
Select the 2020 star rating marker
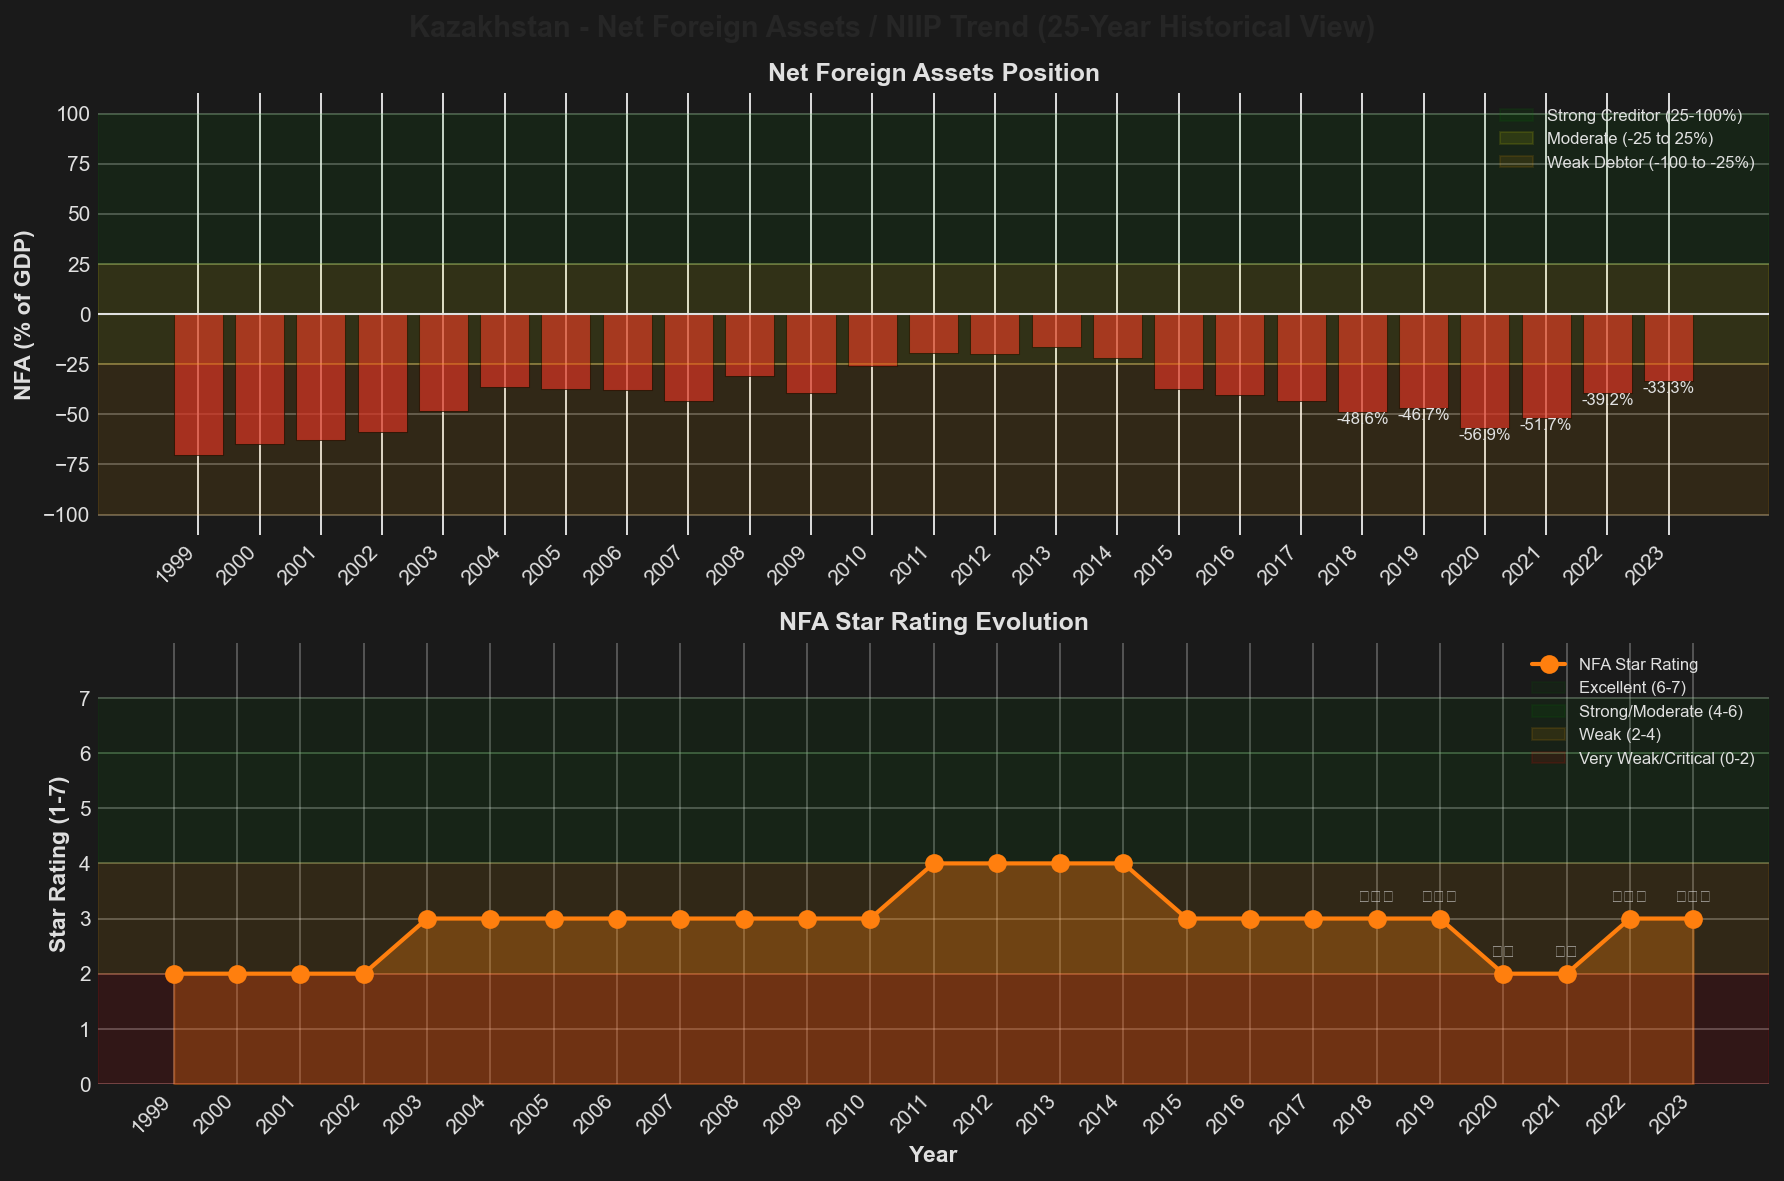tap(1503, 974)
